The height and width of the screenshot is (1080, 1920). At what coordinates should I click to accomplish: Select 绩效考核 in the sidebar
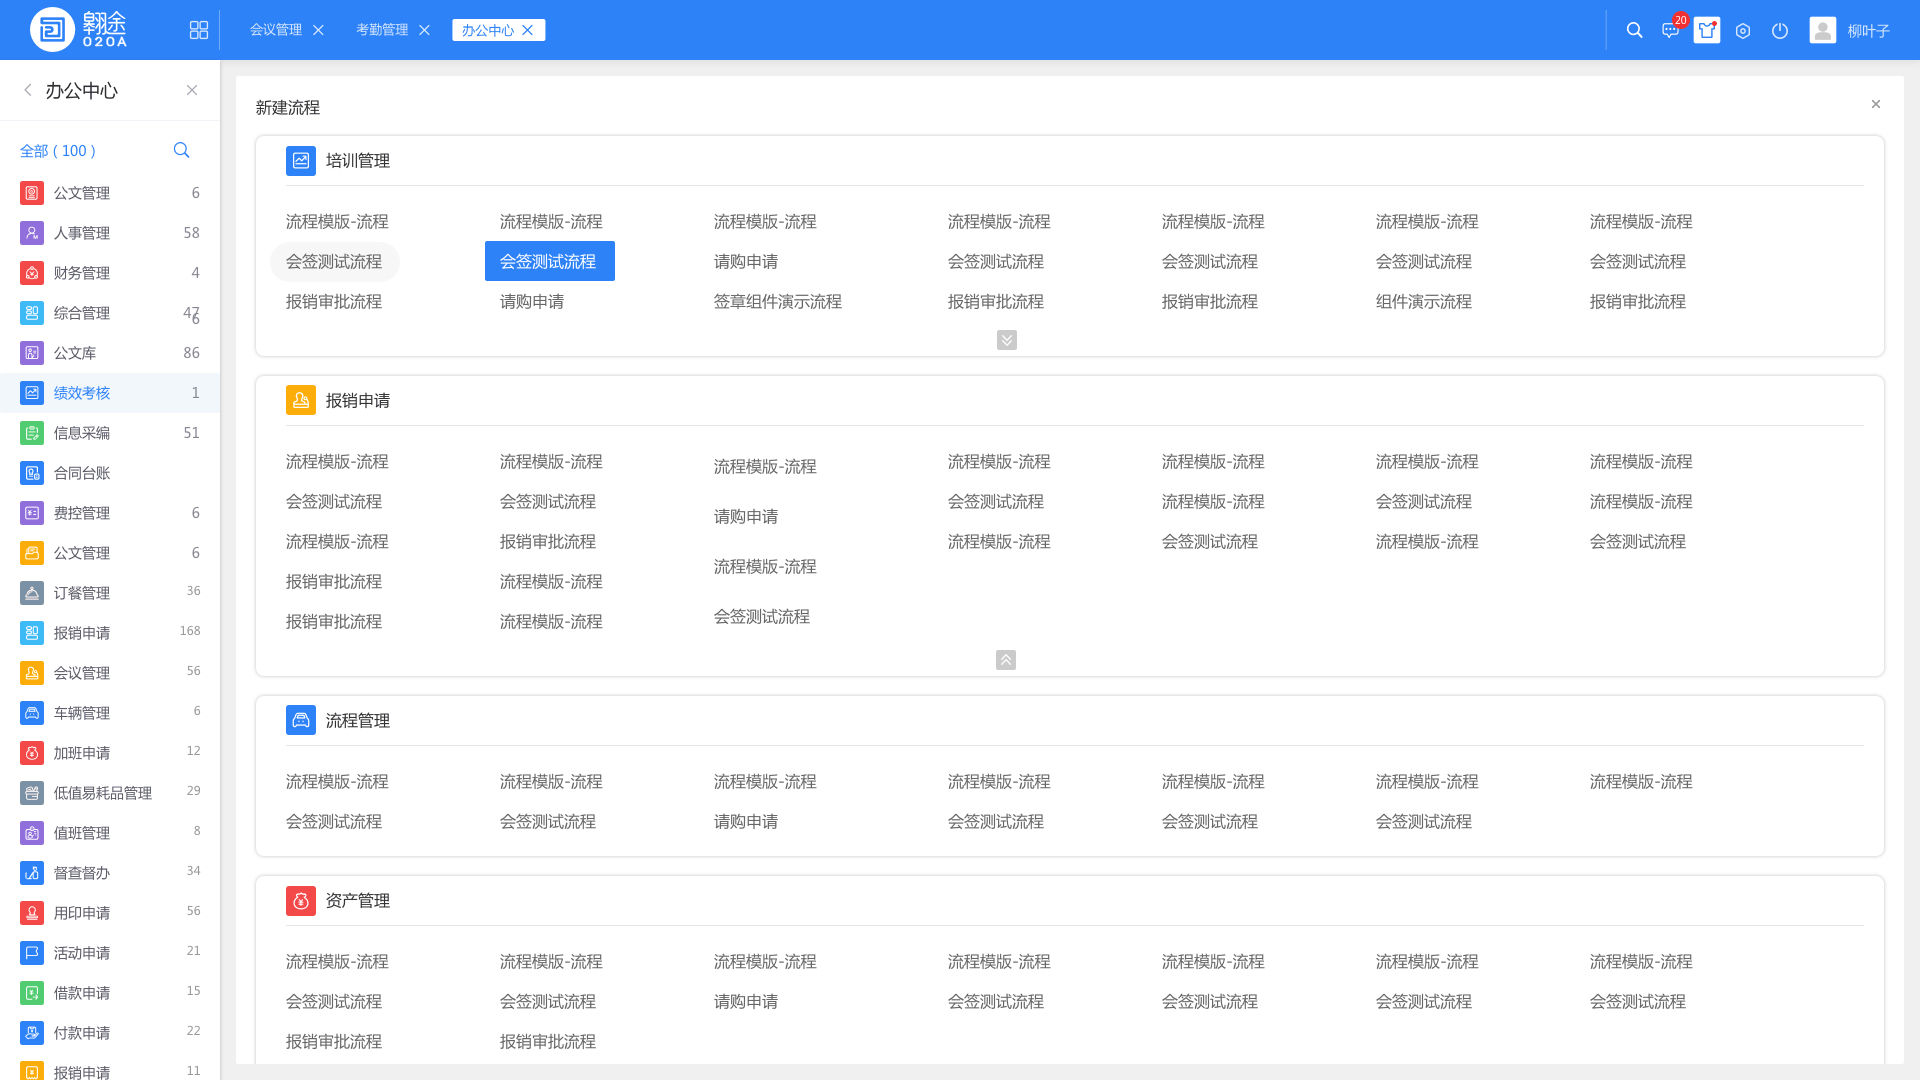[x=82, y=393]
